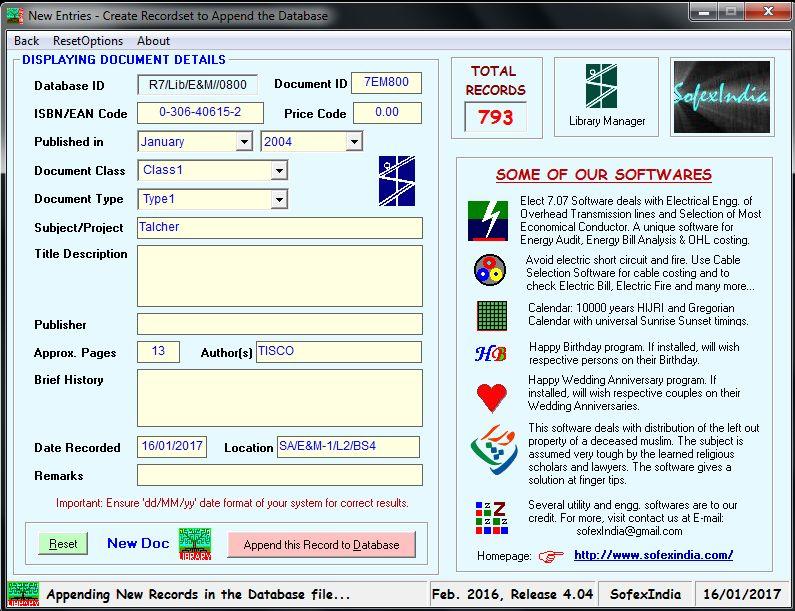
Task: Click the Date Recorded field
Action: [x=172, y=447]
